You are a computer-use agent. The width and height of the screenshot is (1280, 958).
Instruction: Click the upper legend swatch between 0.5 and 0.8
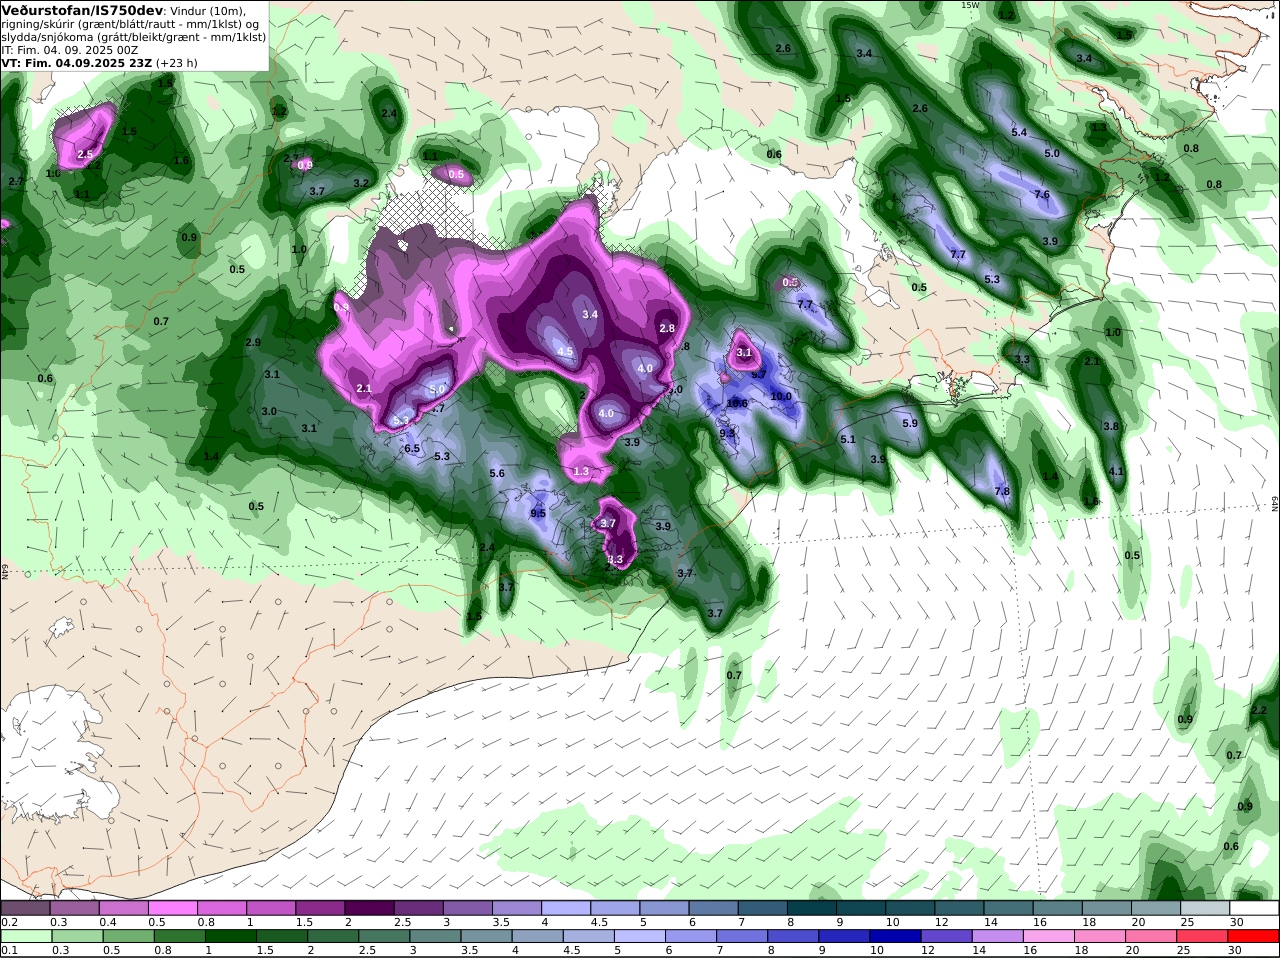click(x=172, y=908)
